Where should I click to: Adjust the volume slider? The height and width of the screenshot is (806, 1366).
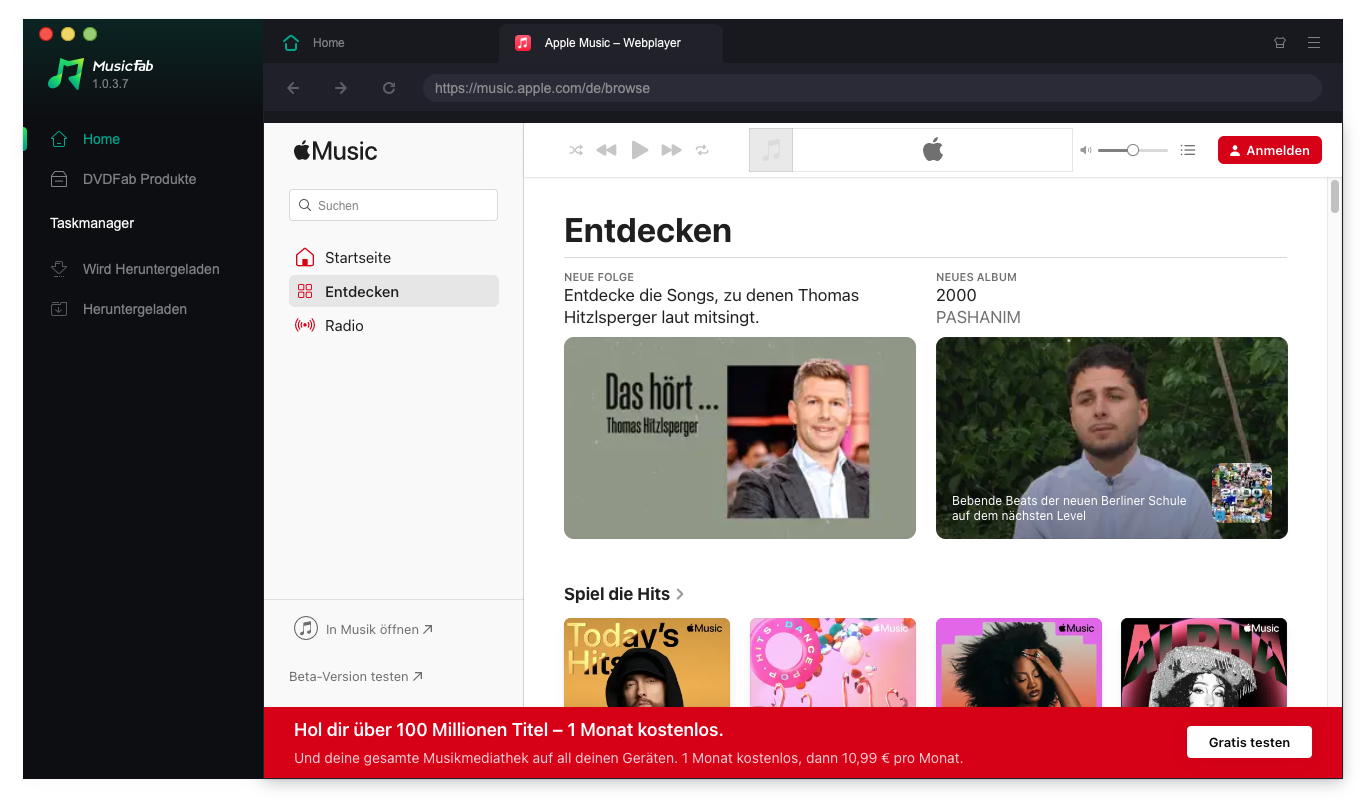pos(1132,150)
